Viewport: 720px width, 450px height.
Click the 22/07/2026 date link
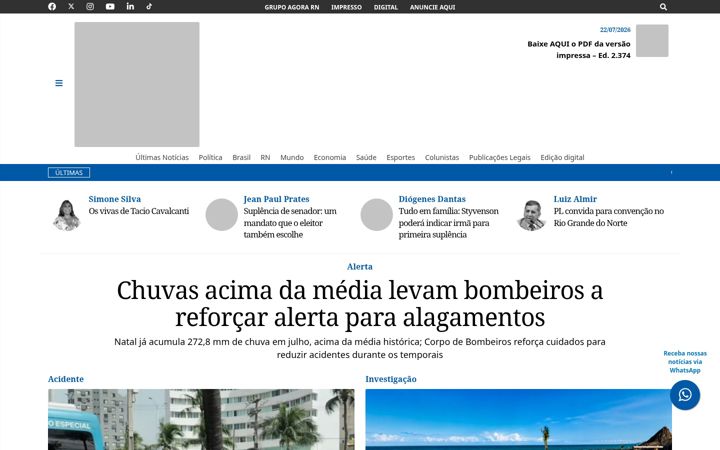(615, 29)
